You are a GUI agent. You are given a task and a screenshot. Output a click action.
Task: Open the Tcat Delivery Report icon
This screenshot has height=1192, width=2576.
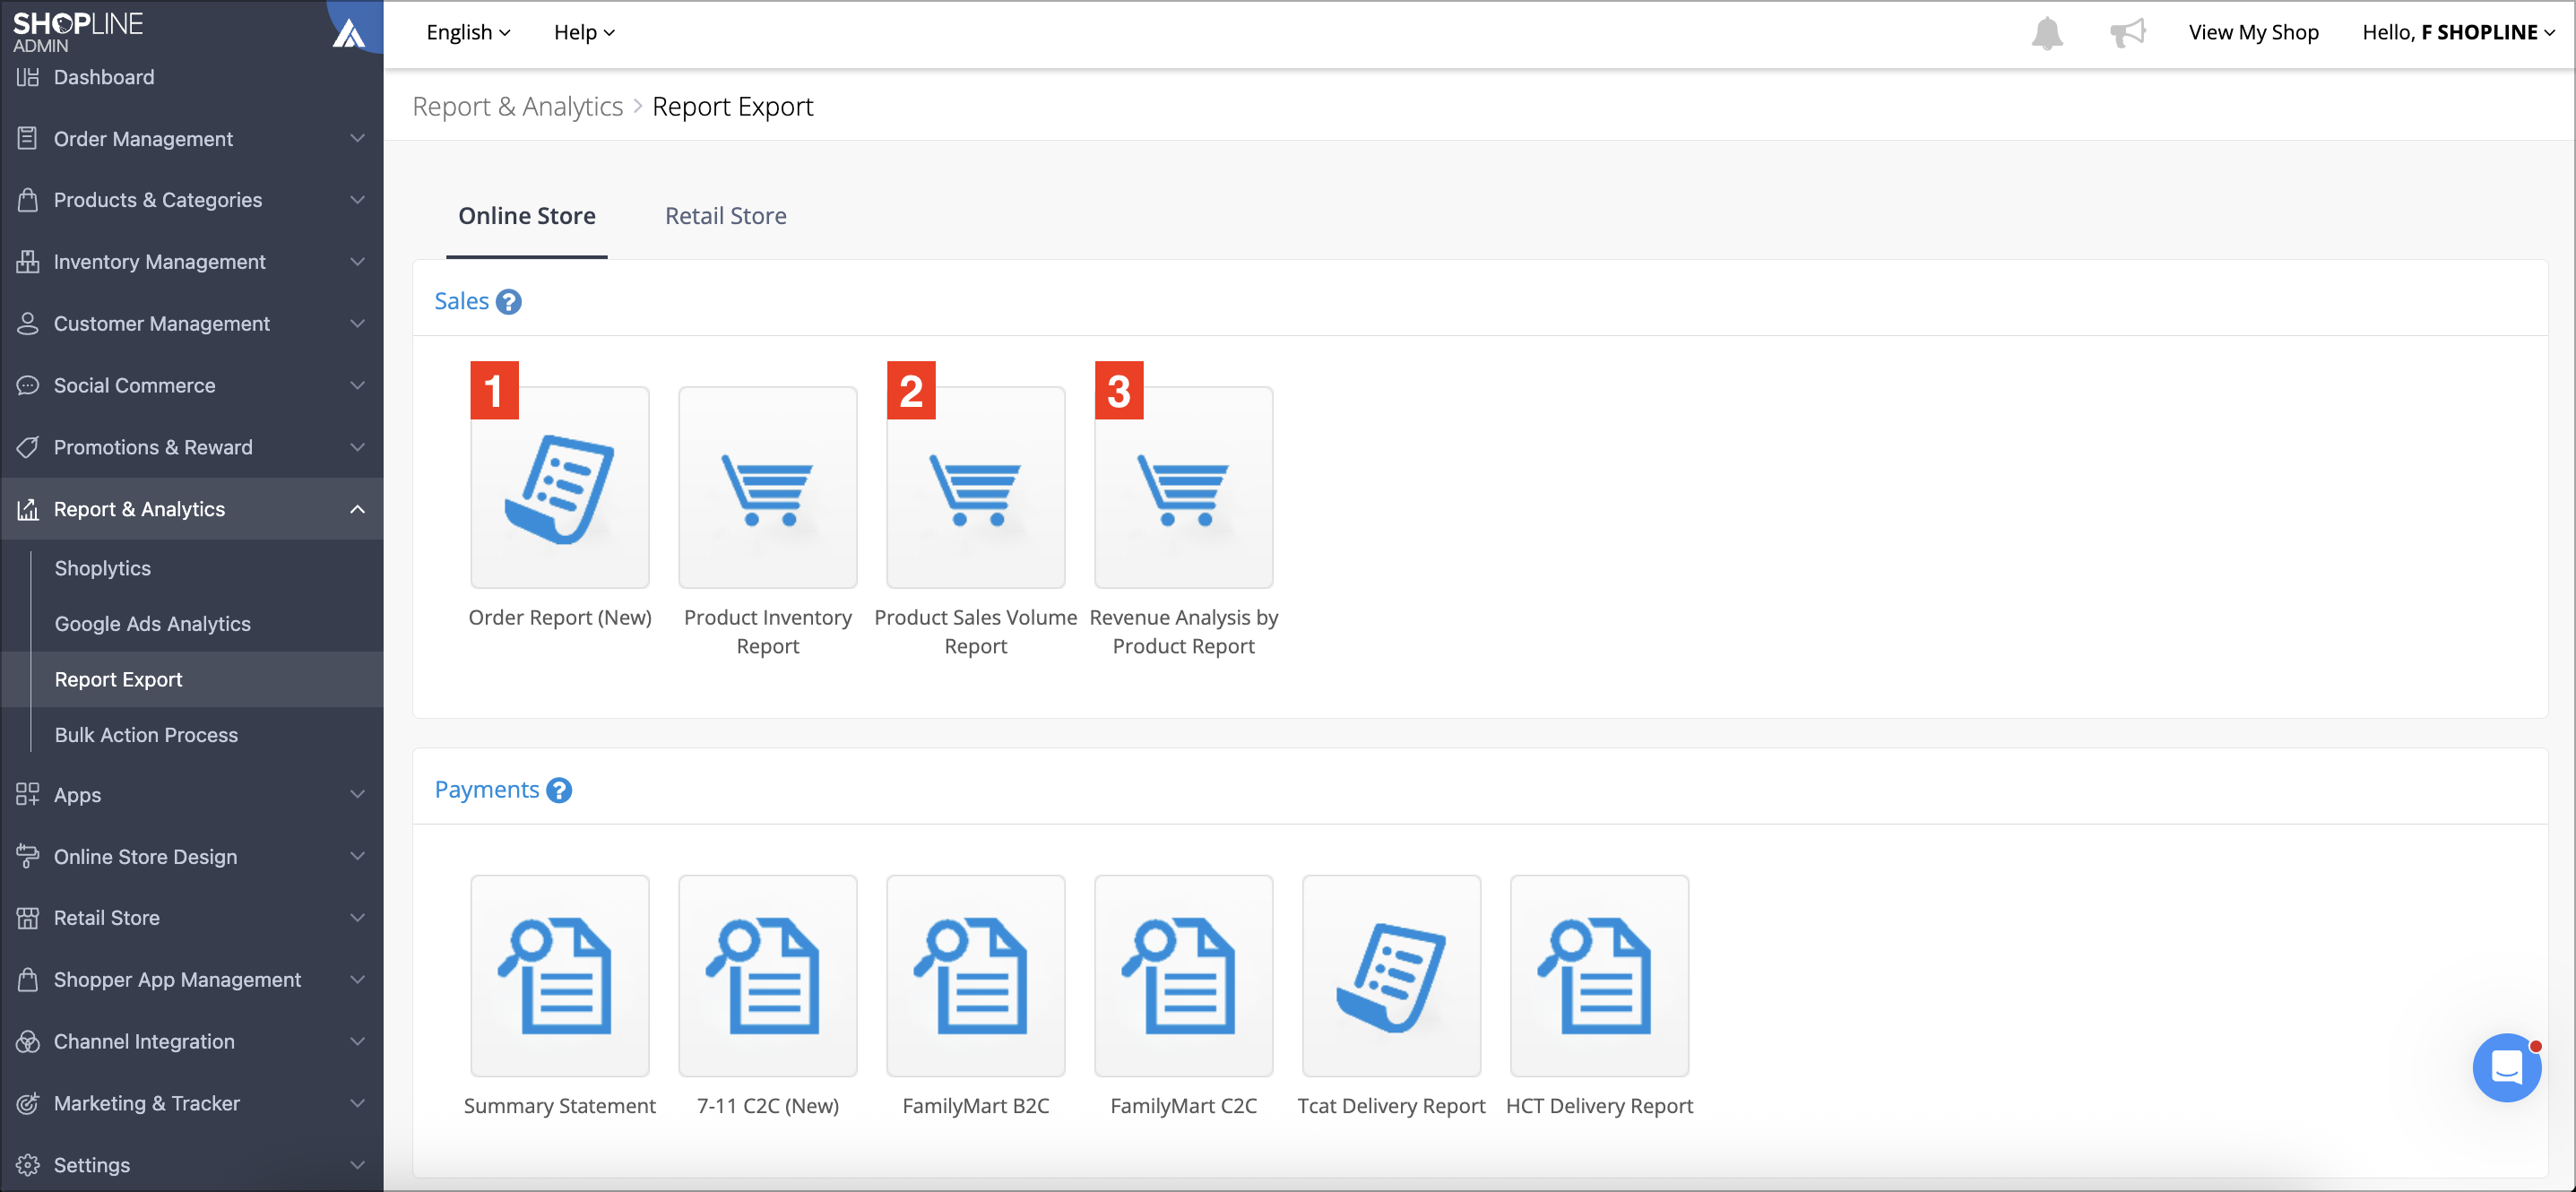(1392, 975)
